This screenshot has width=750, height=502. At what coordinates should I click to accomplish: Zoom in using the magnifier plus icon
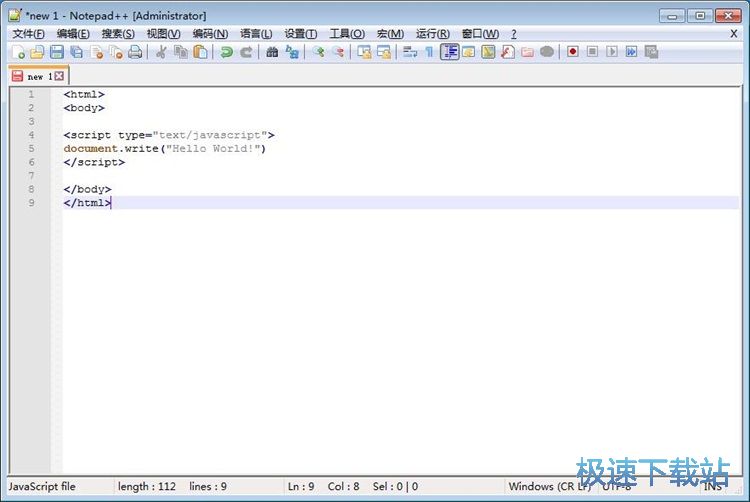(x=318, y=52)
